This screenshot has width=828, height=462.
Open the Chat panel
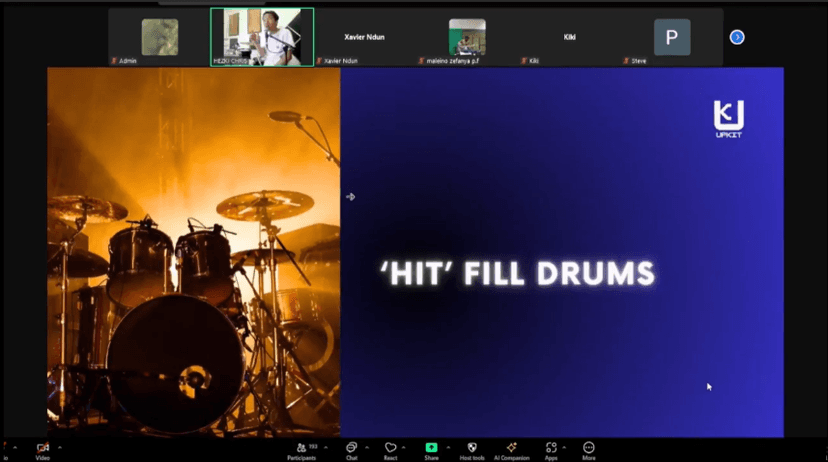tap(351, 448)
